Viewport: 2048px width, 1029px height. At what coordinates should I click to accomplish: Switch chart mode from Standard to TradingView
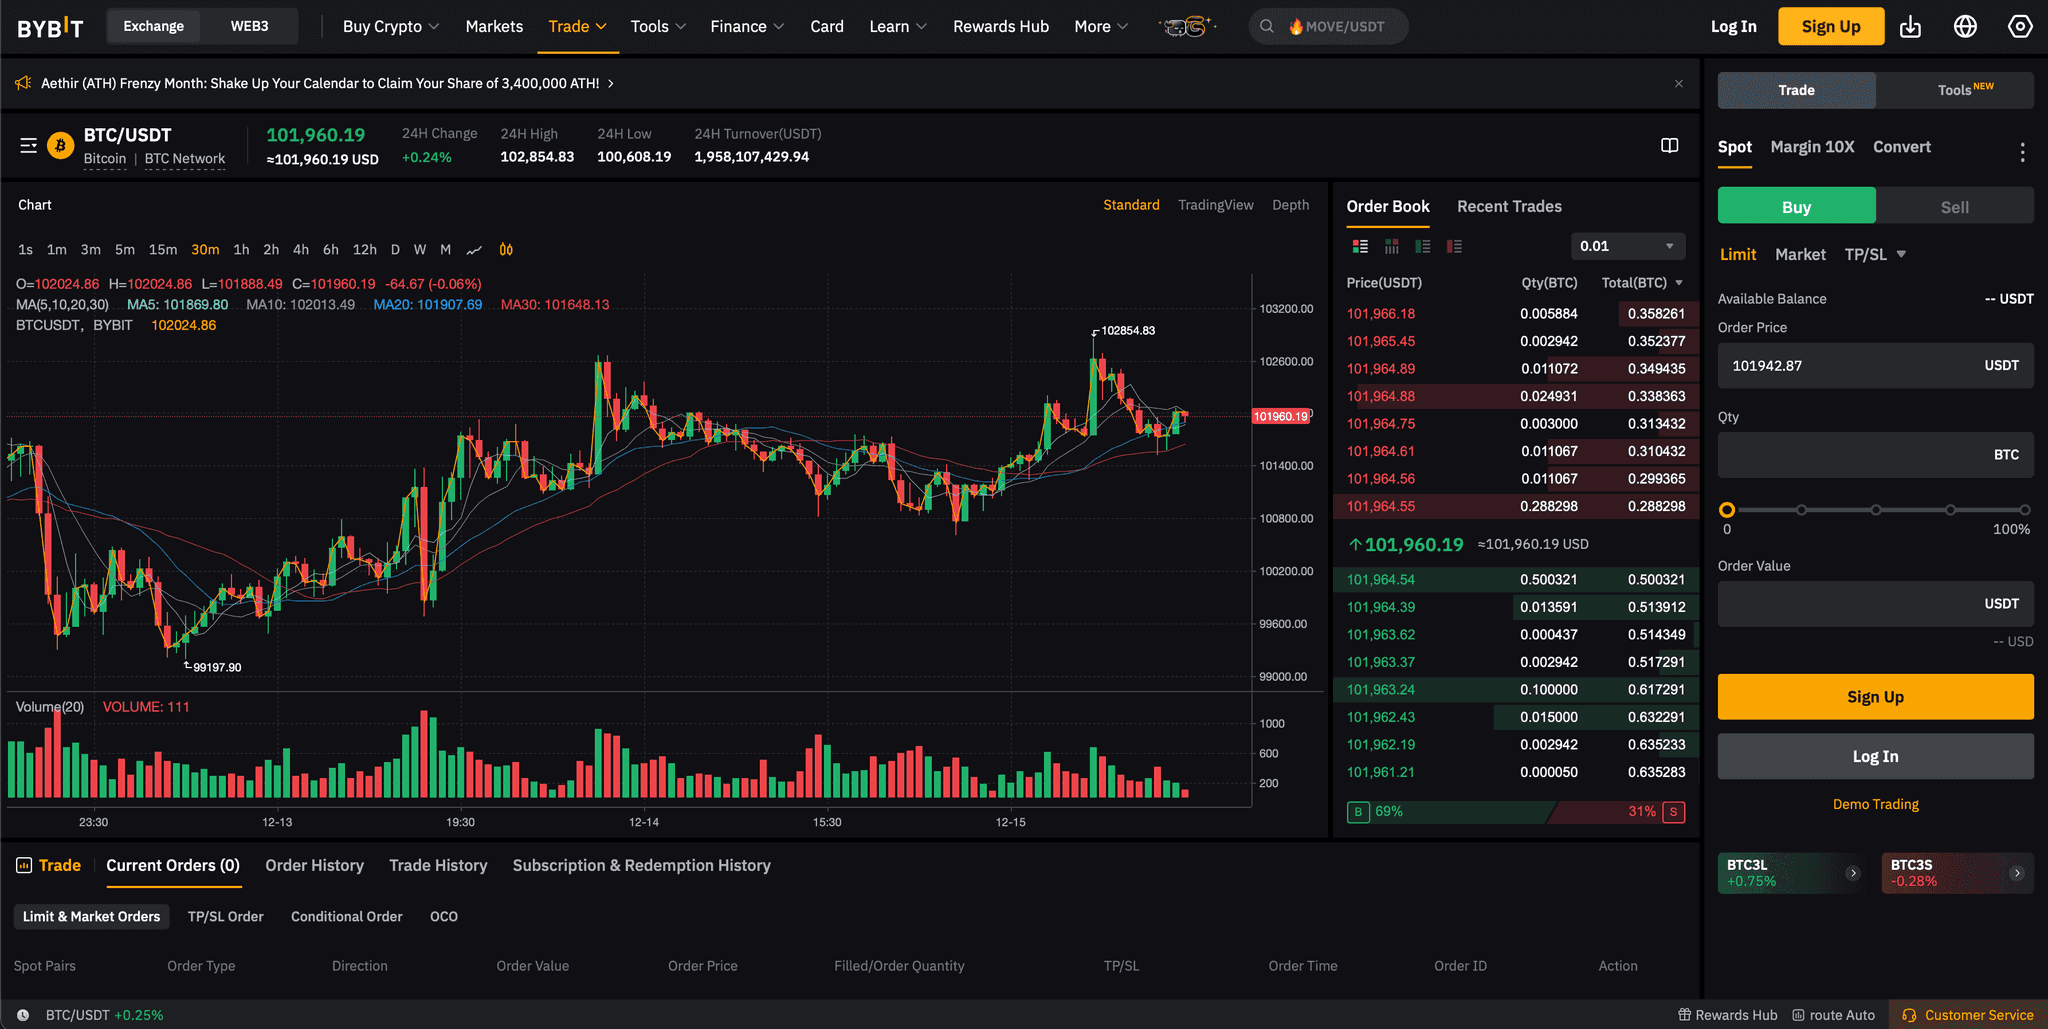pos(1215,204)
